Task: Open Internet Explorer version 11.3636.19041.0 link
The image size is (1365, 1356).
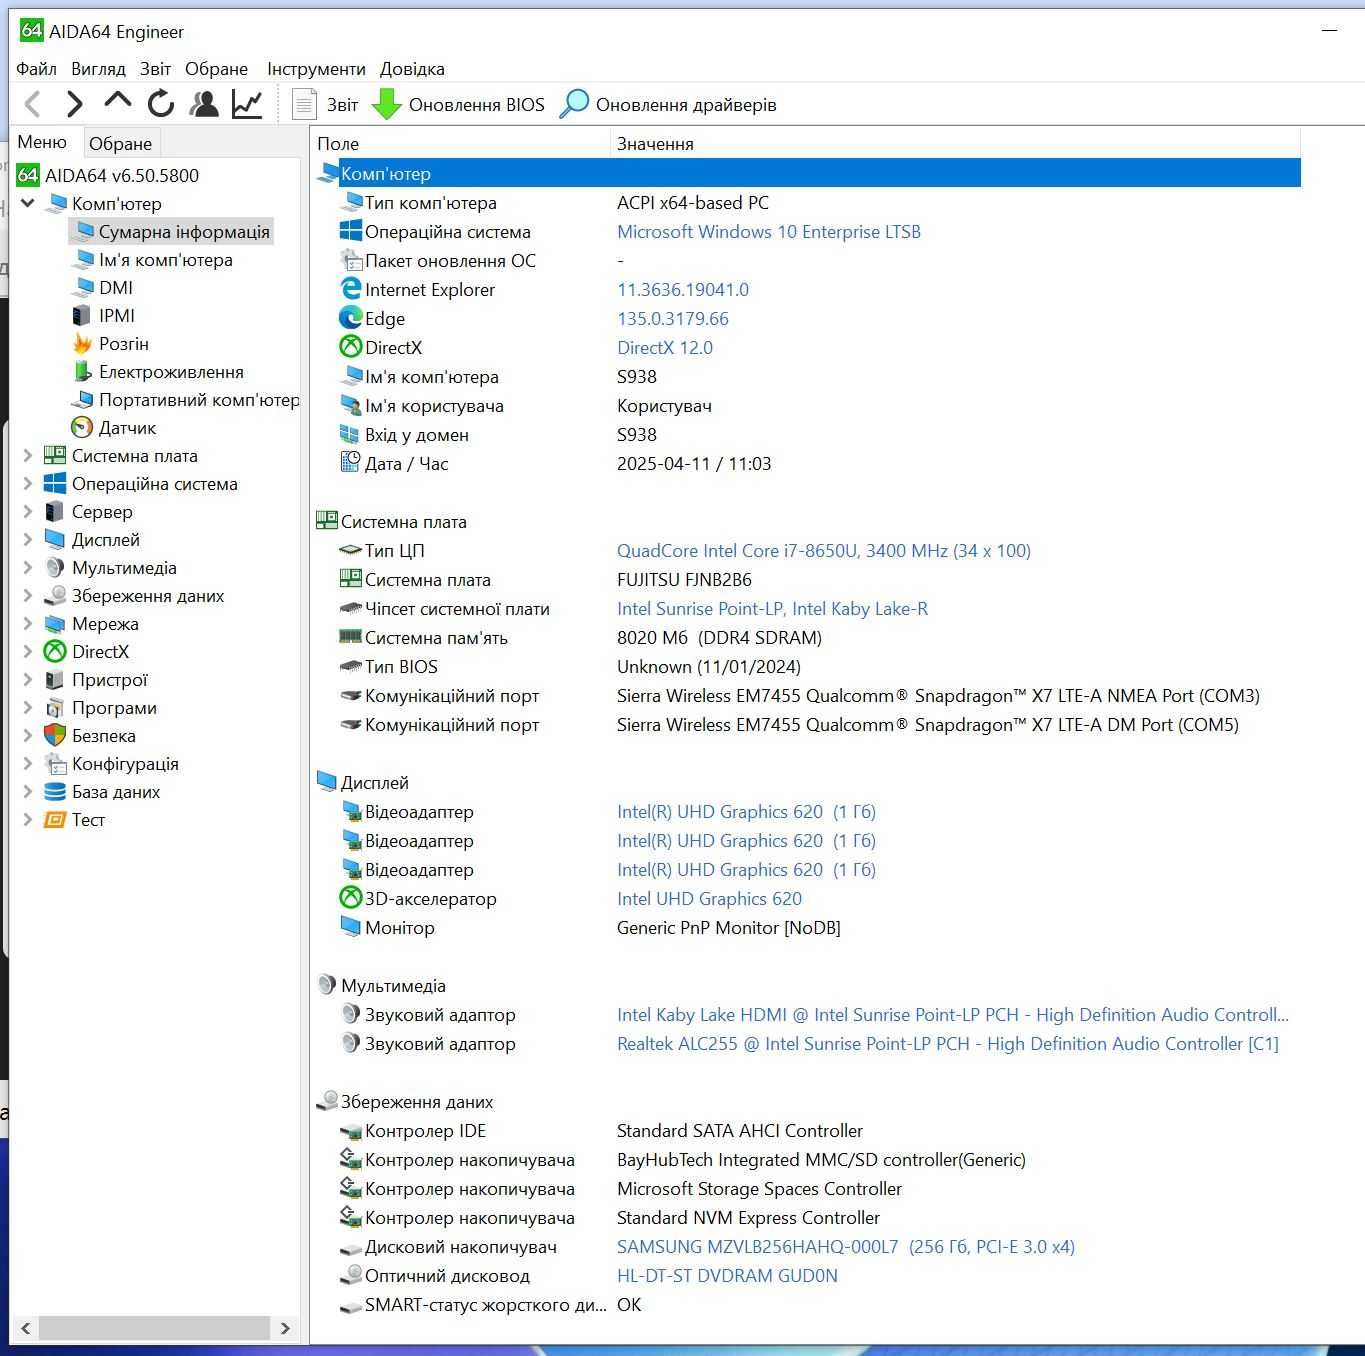Action: [x=682, y=289]
